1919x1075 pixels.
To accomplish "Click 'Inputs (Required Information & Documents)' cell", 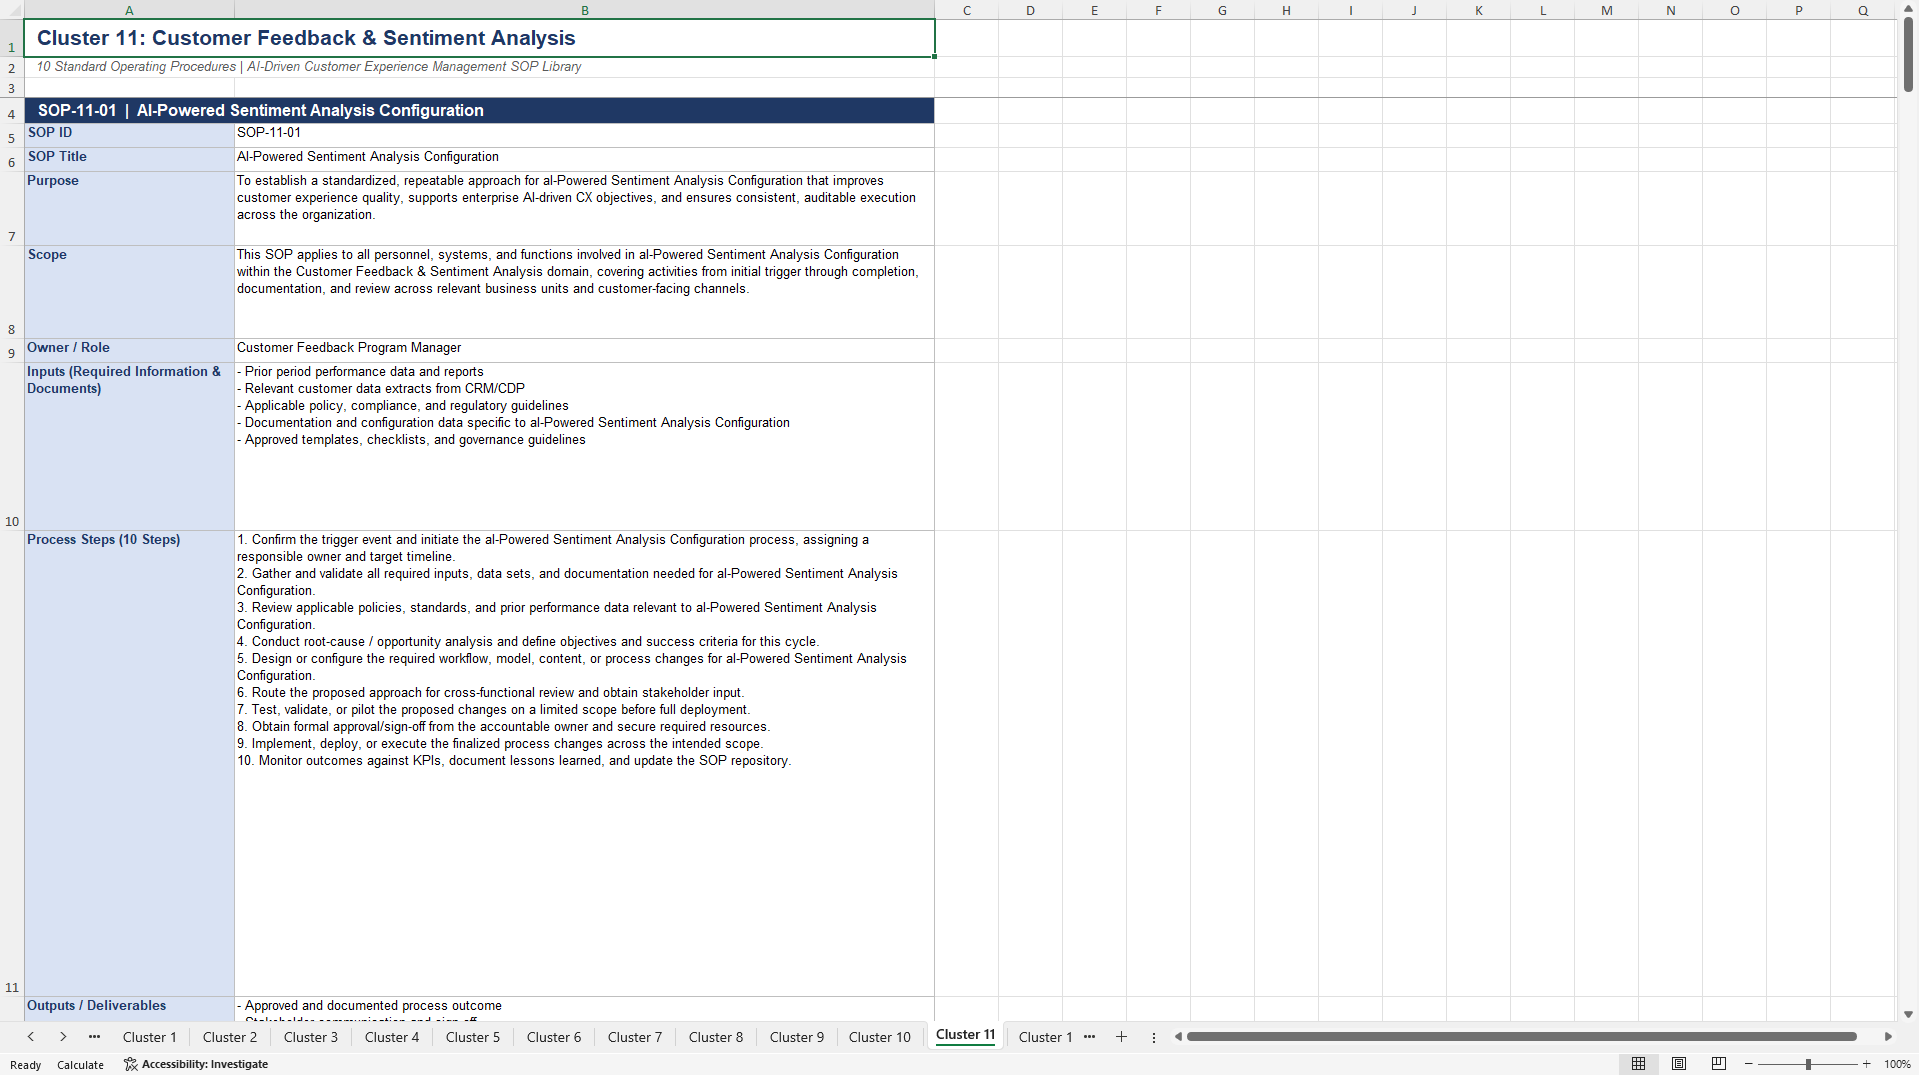I will pyautogui.click(x=130, y=446).
